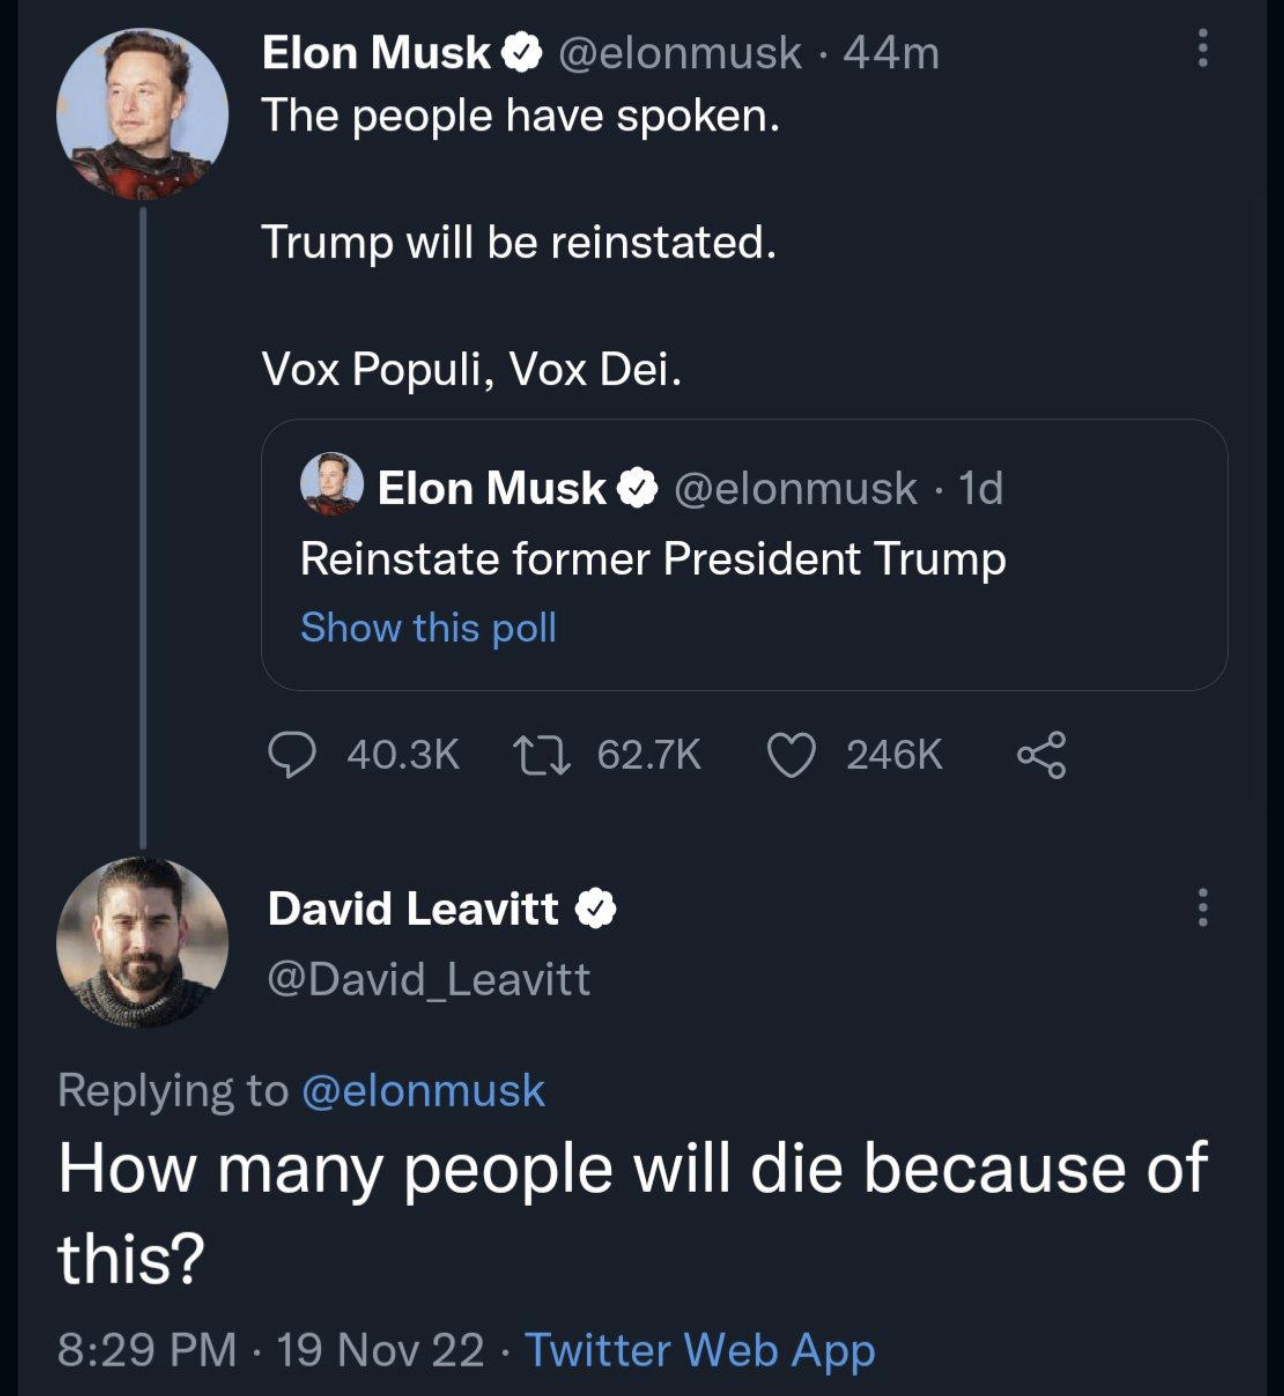Open David Leavitt's profile picture
This screenshot has height=1396, width=1284.
point(142,941)
